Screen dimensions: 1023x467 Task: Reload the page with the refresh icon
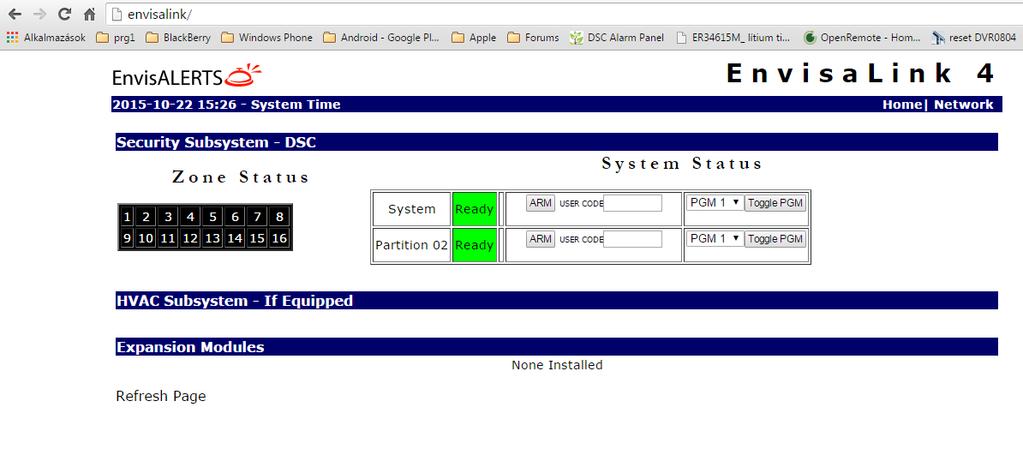click(x=65, y=14)
